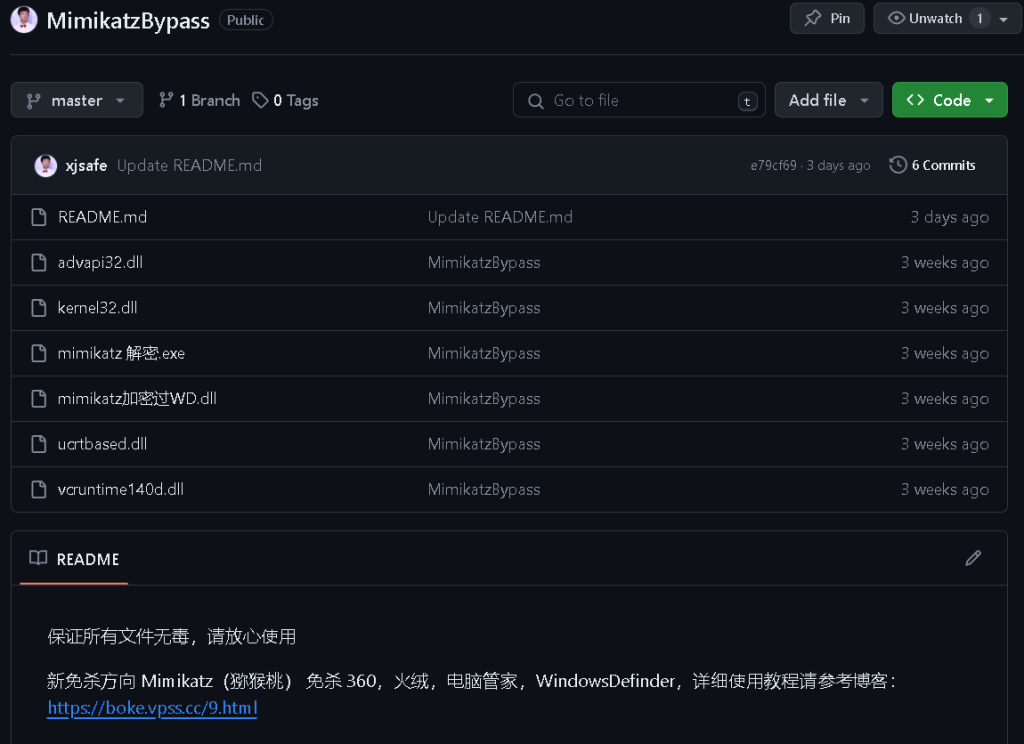This screenshot has width=1024, height=744.
Task: Click the file icon beside ucrtbased.dll
Action: pyautogui.click(x=39, y=444)
